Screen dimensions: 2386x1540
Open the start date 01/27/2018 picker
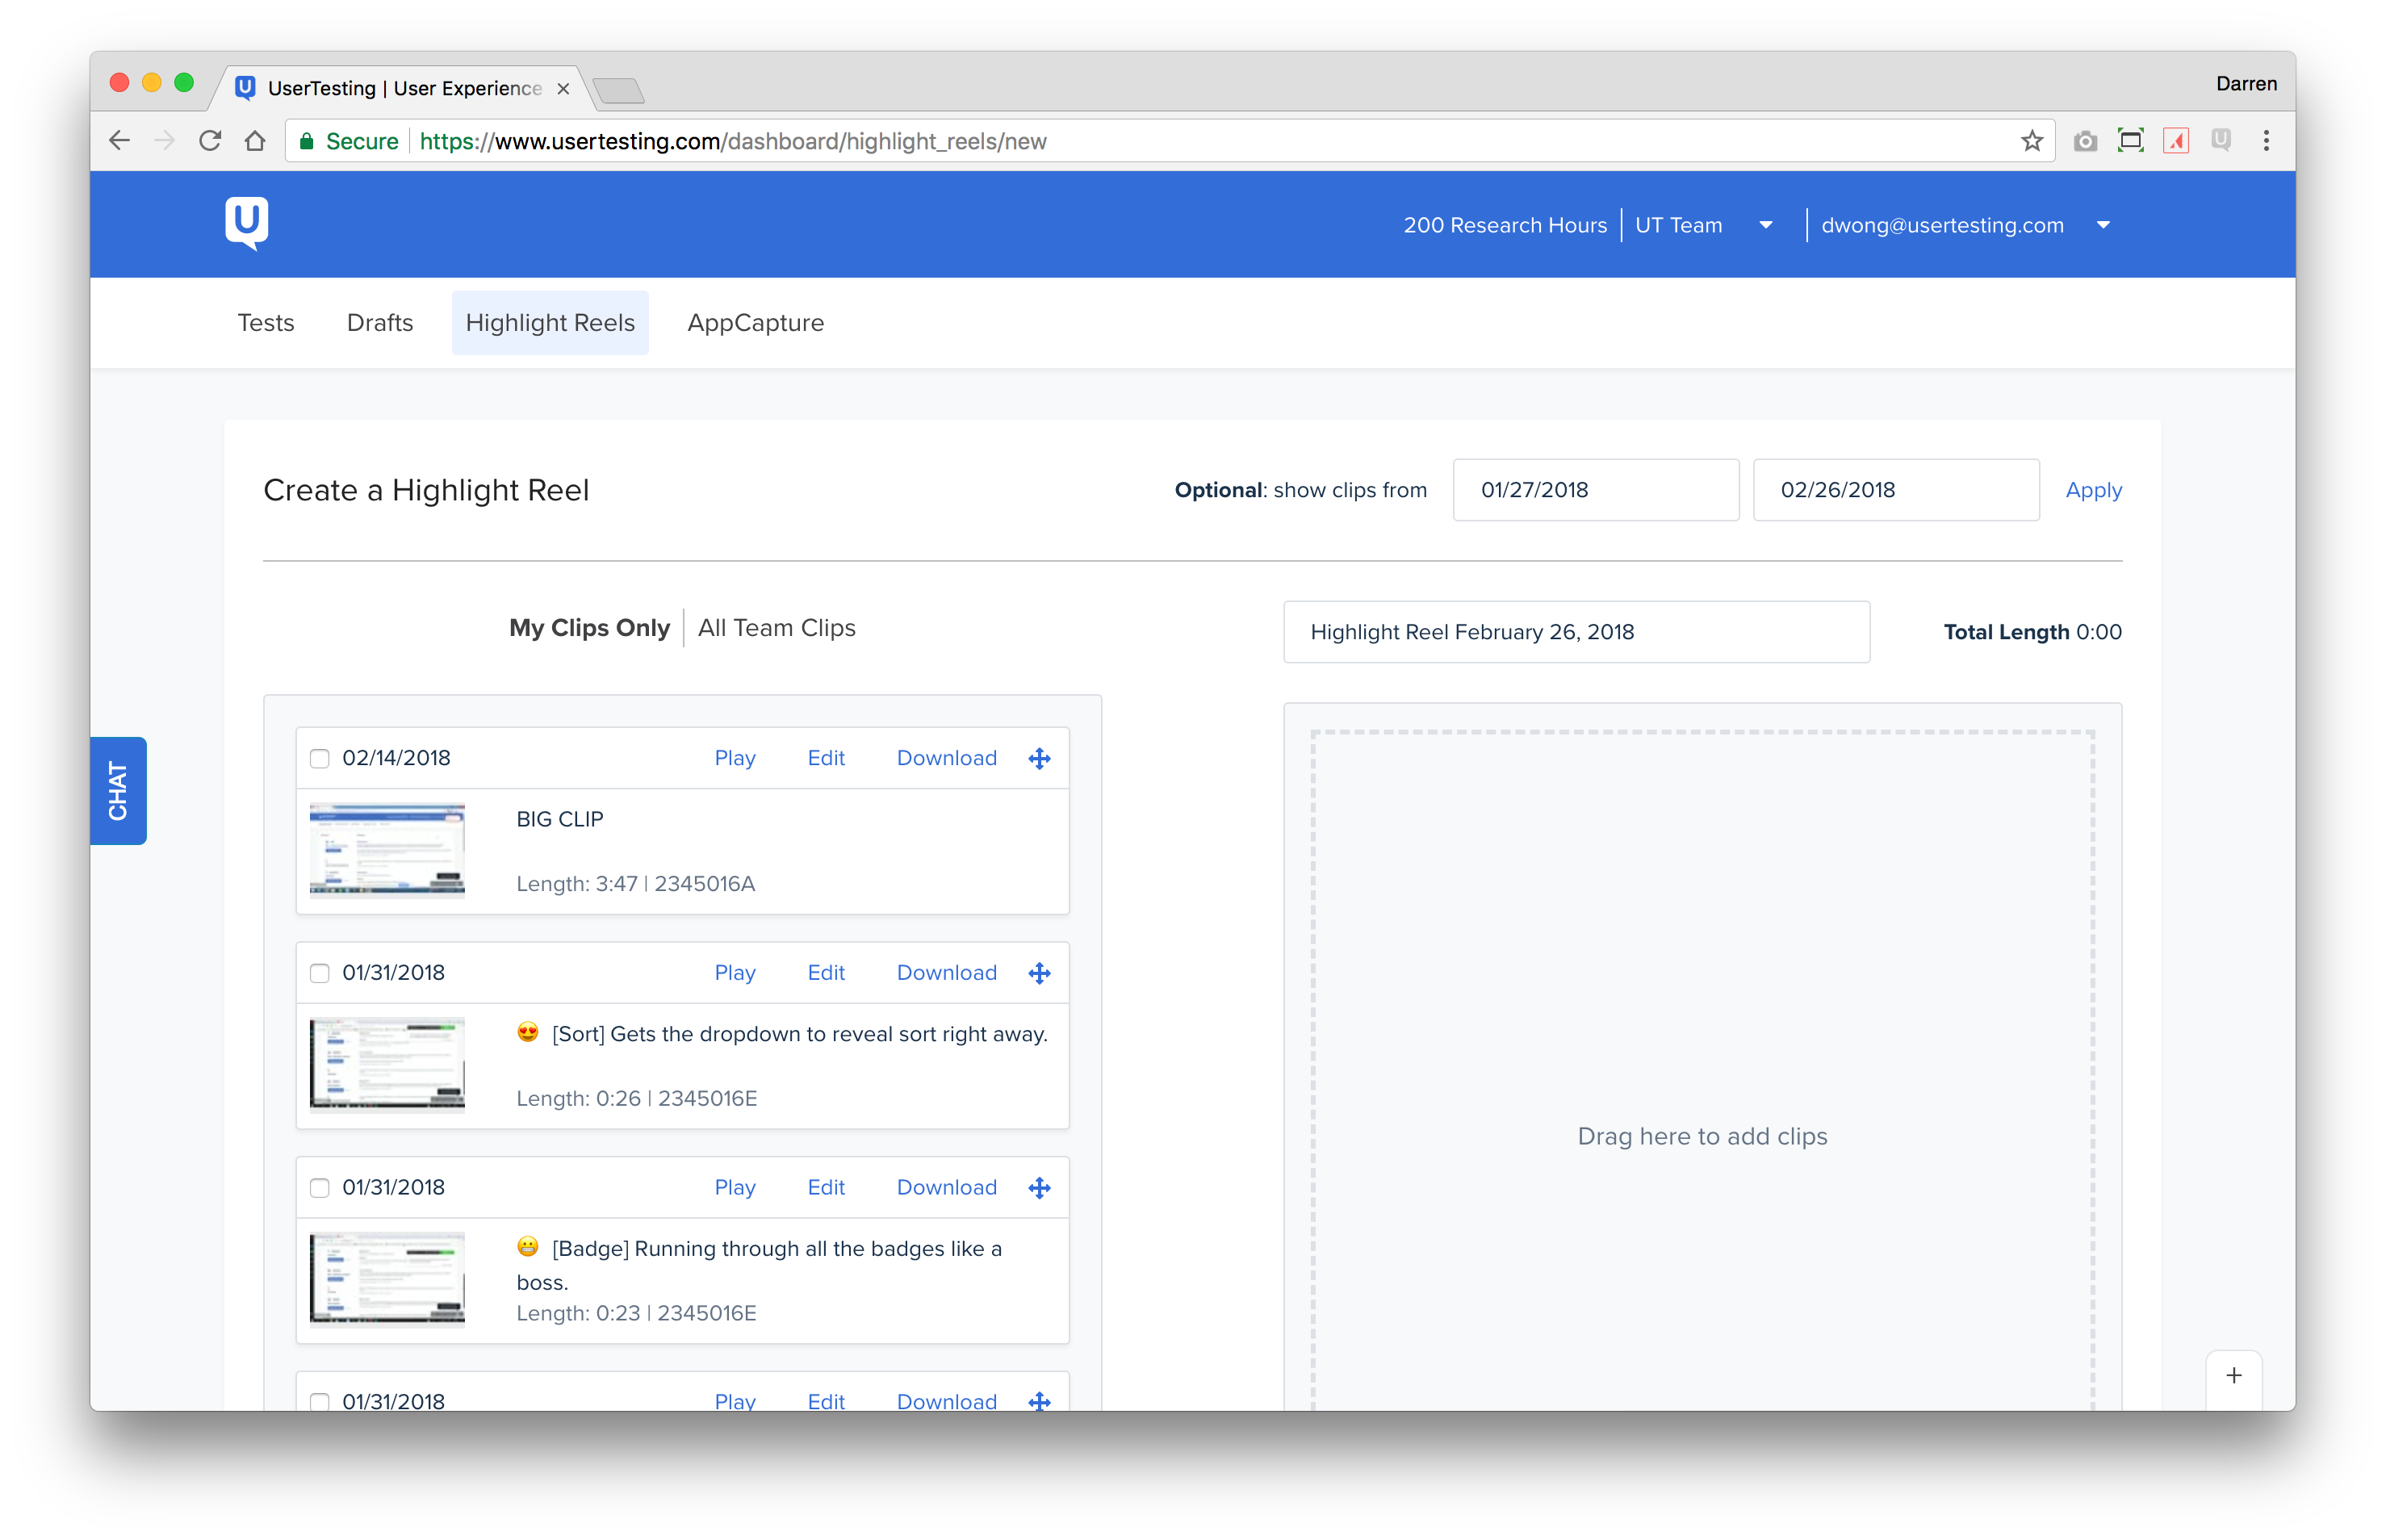1595,490
